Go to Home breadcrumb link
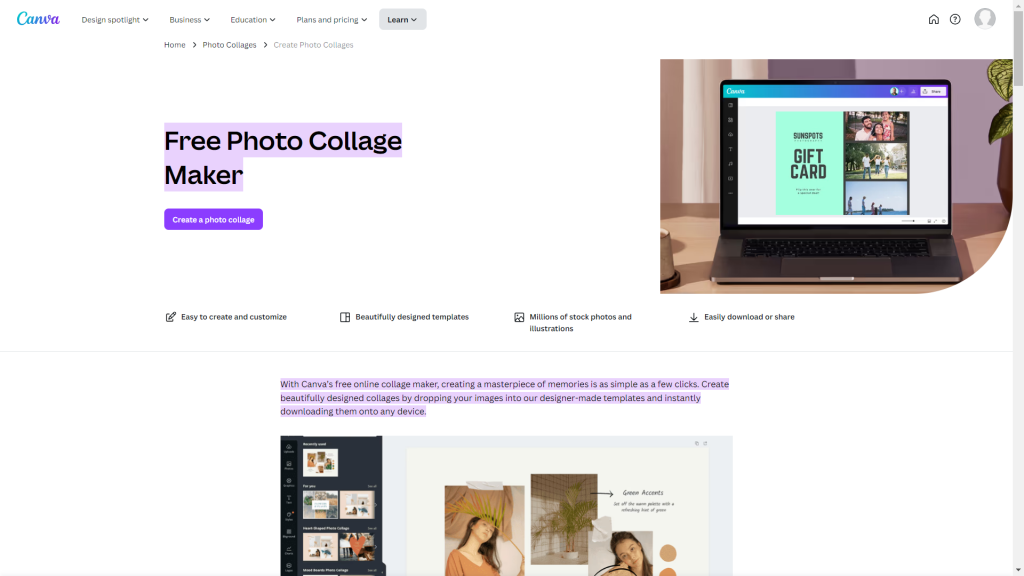This screenshot has height=576, width=1024. click(x=174, y=45)
